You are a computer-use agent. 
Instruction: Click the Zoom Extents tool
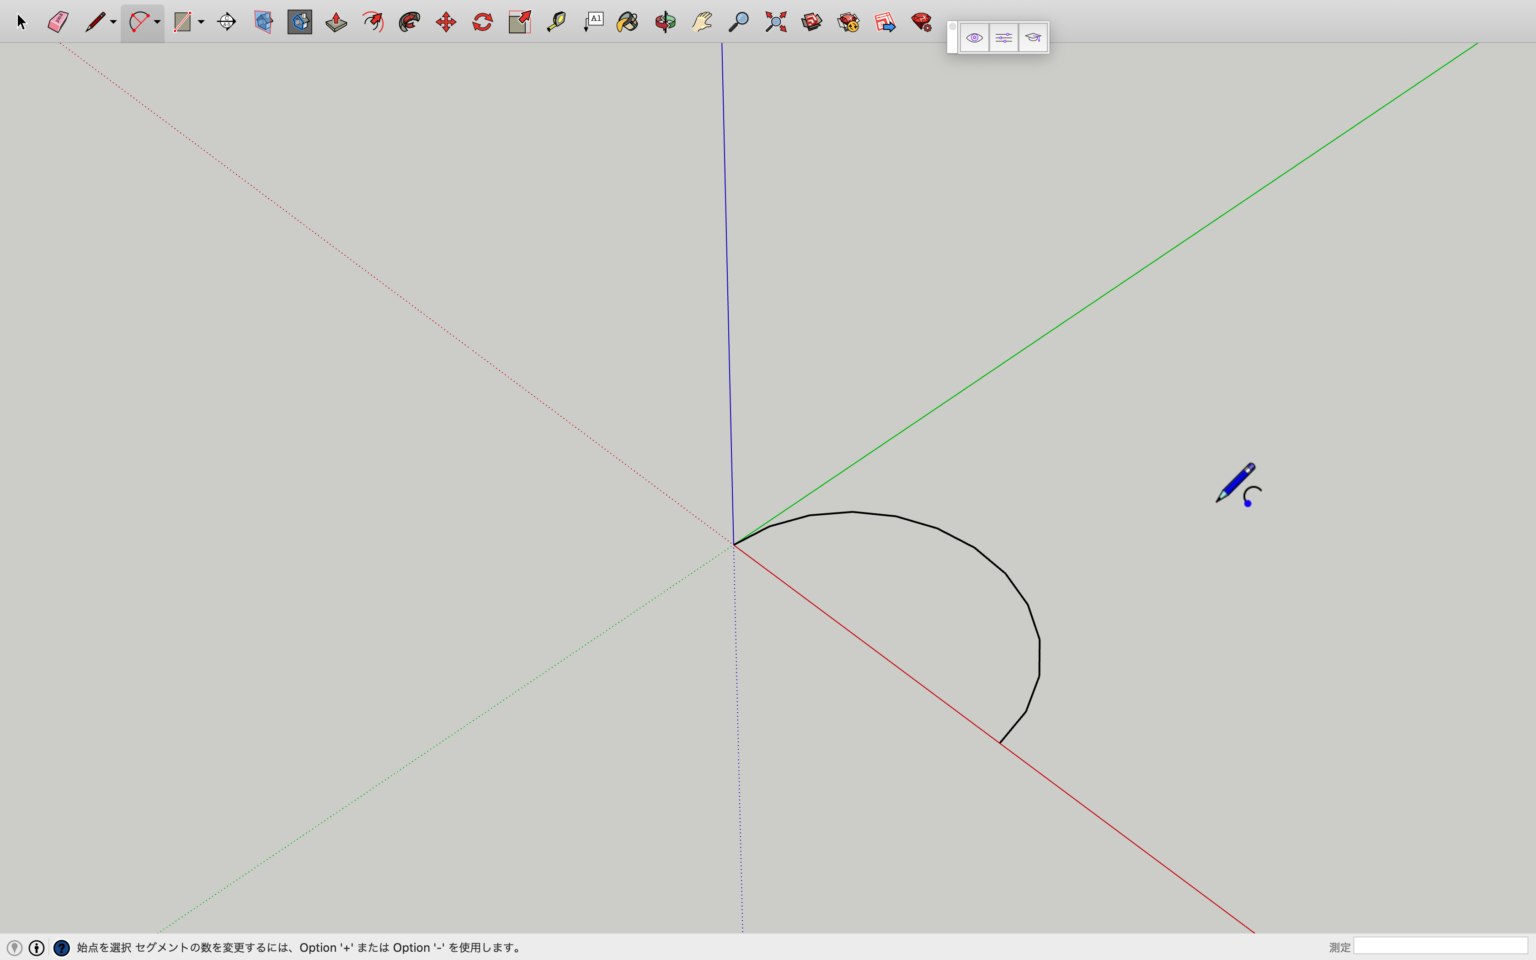coord(776,22)
